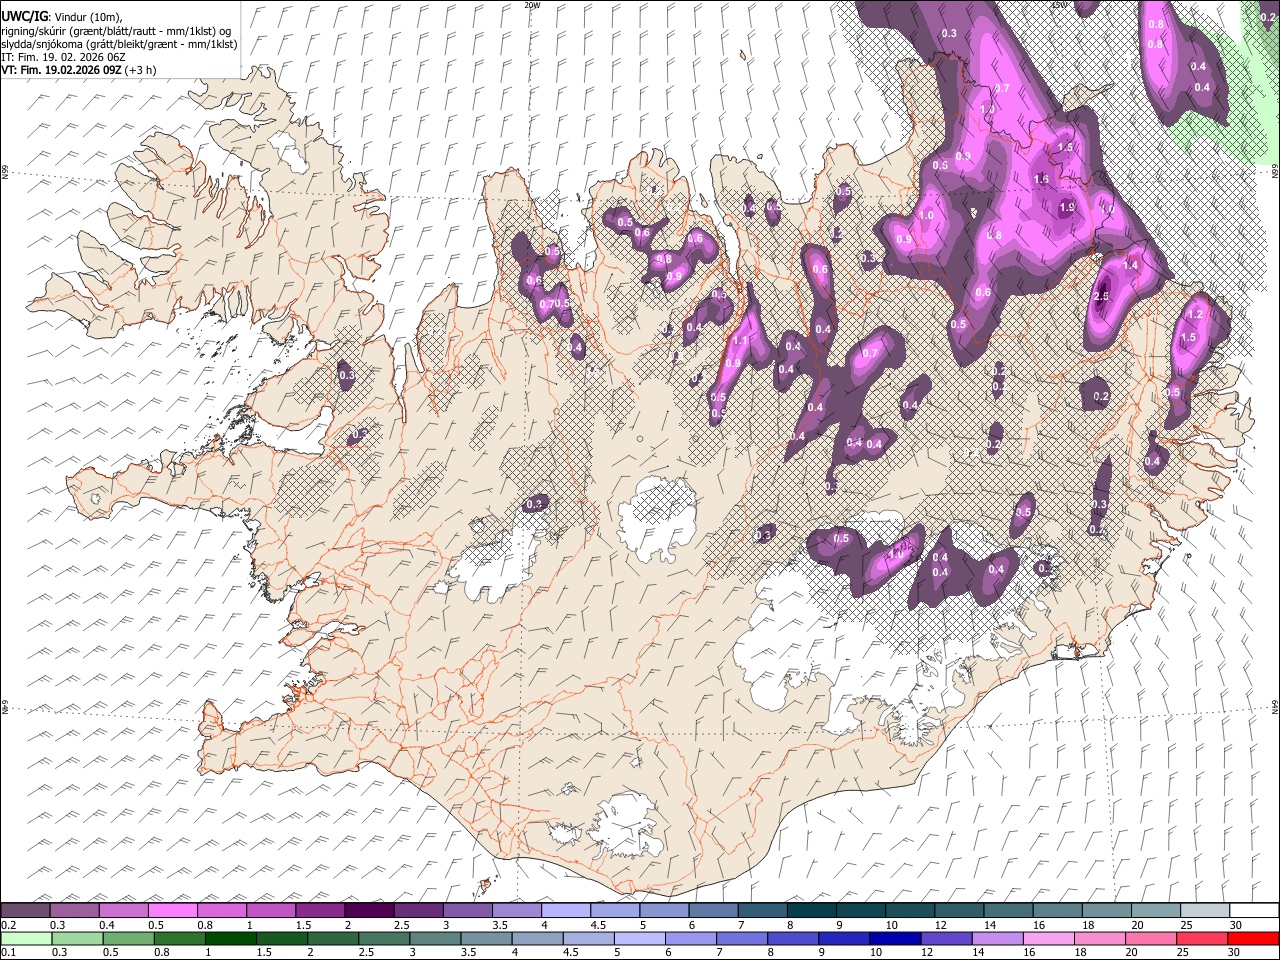
Task: Click the palest green lower swatch at 0.1
Action: [26, 939]
